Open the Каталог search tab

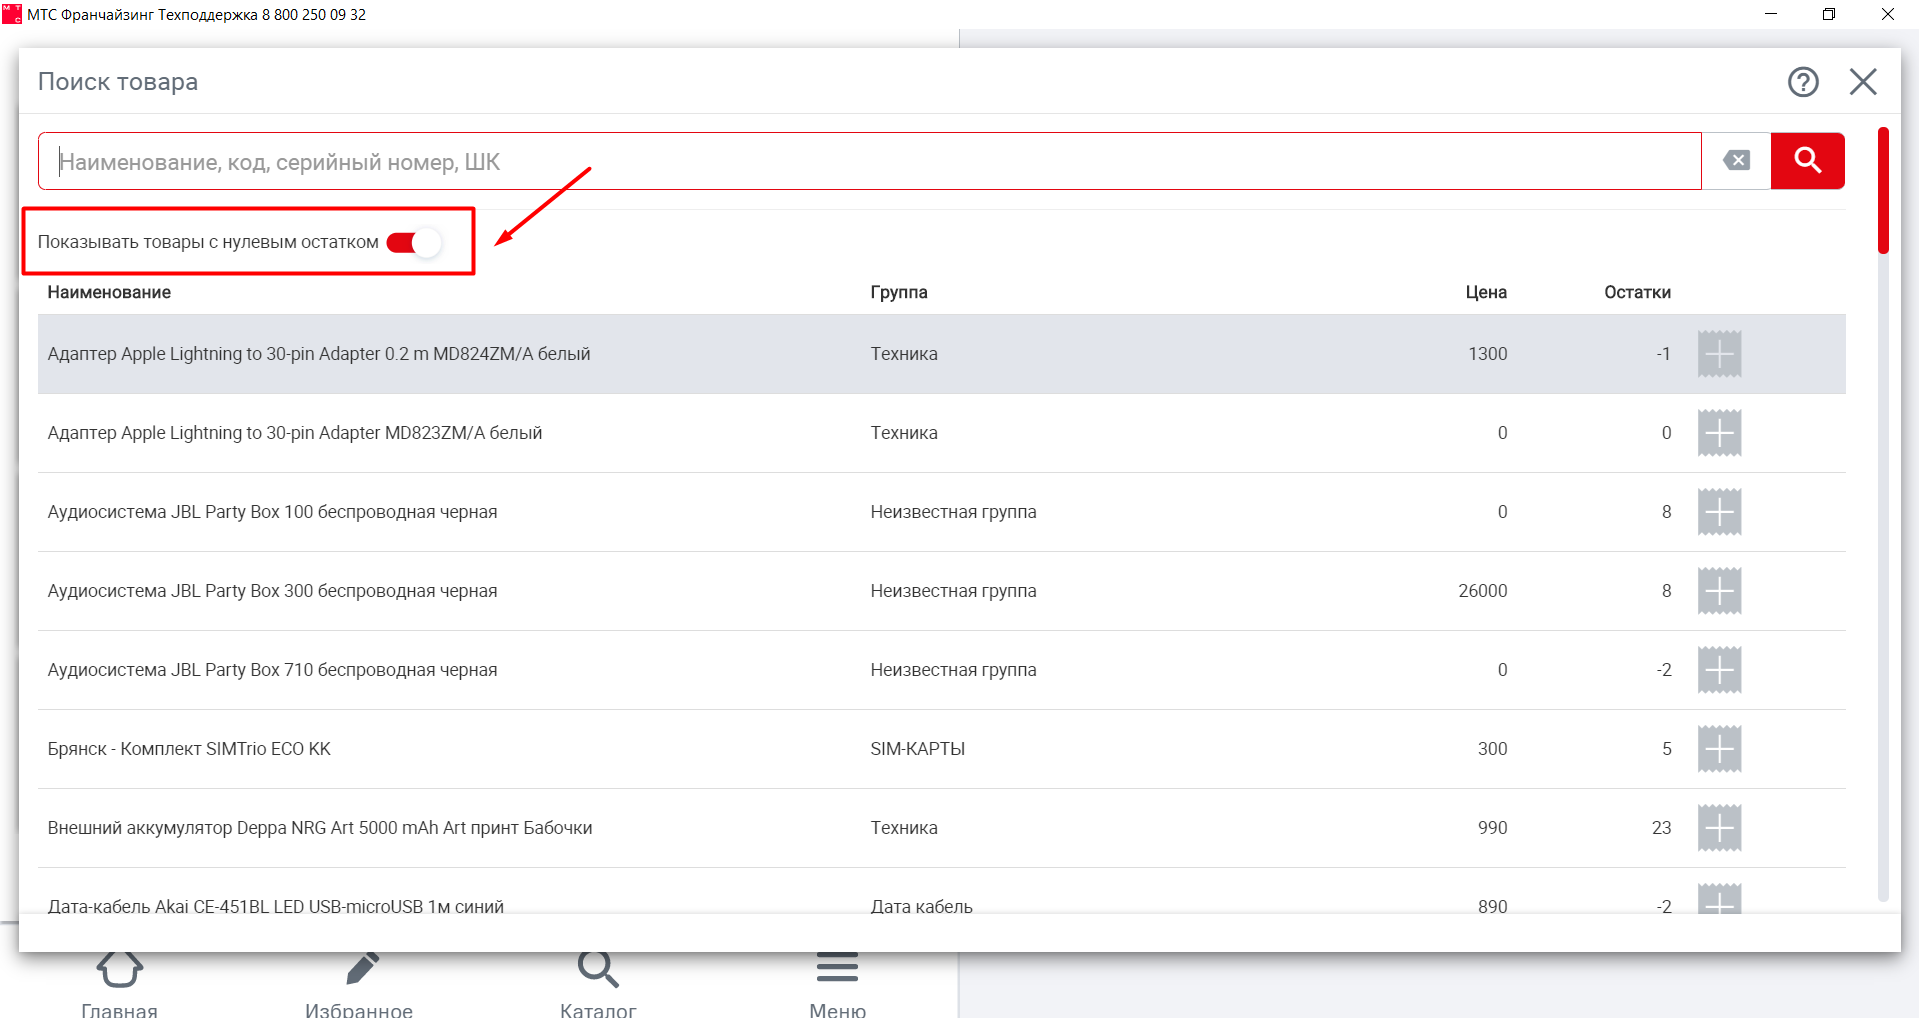pos(598,985)
